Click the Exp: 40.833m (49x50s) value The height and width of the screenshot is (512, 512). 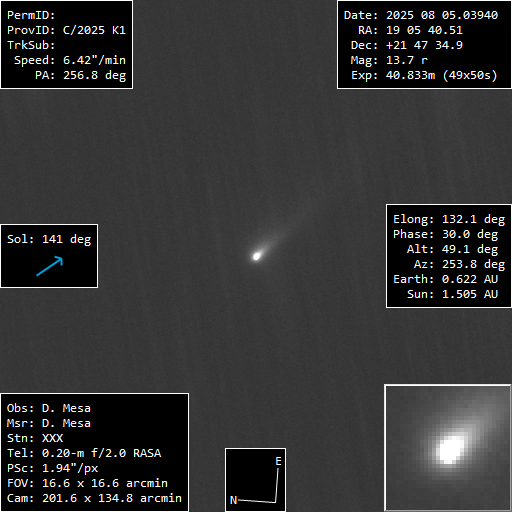424,75
